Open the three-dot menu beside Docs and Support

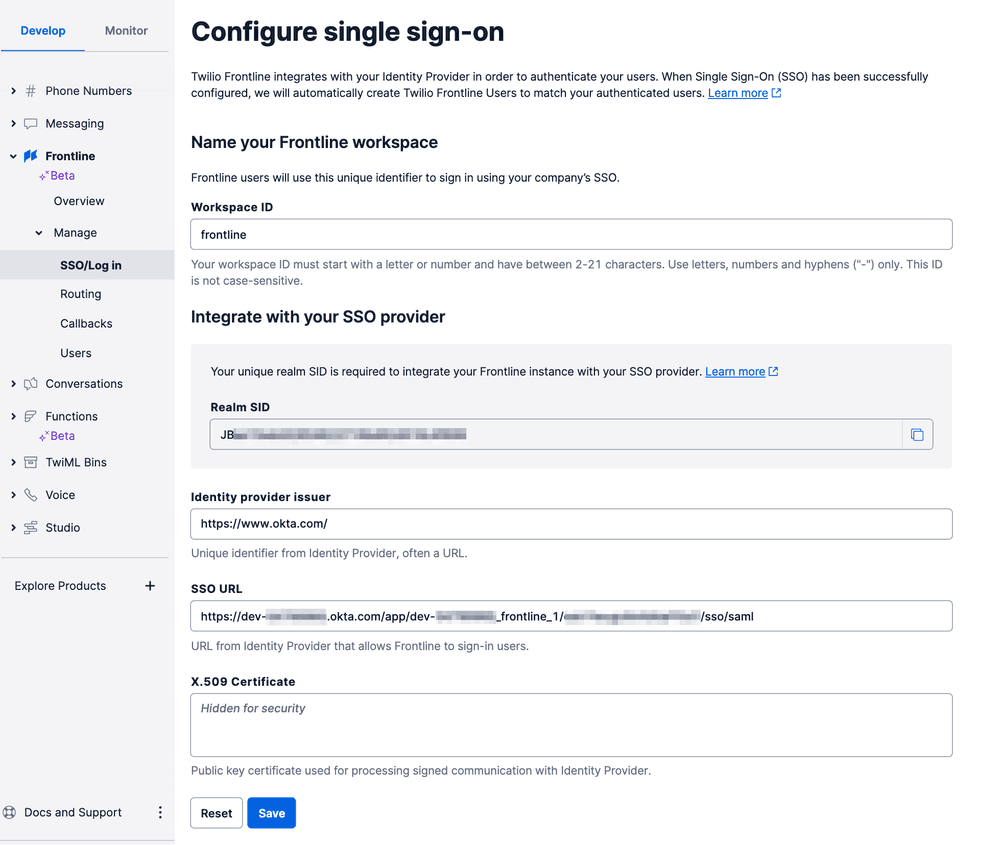point(160,812)
